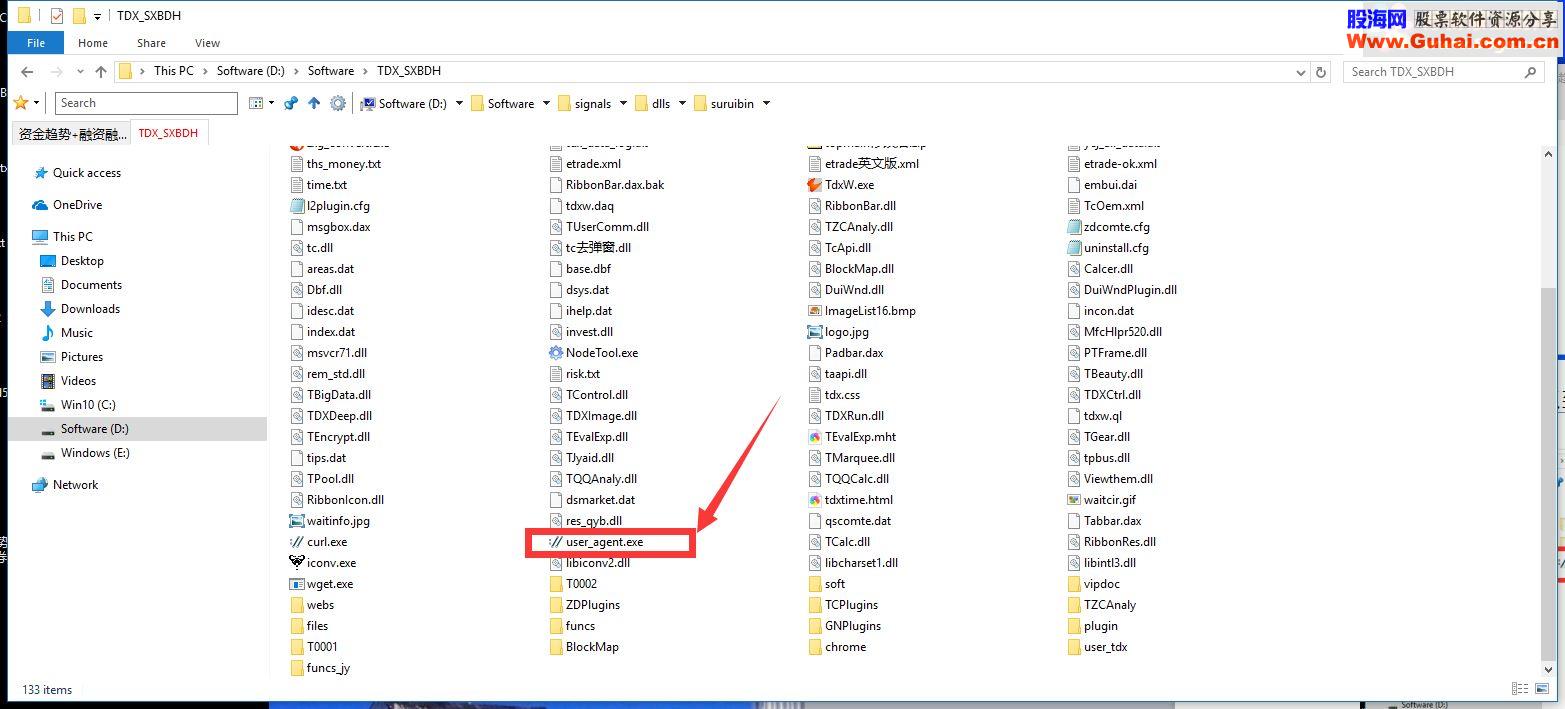The width and height of the screenshot is (1565, 709).
Task: Select the logo.jpg image icon
Action: tap(814, 332)
